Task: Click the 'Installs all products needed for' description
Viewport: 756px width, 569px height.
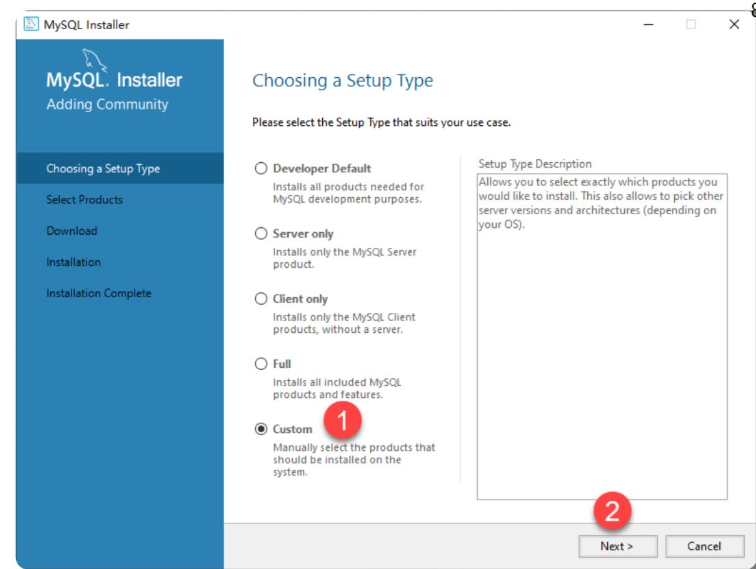Action: (x=348, y=193)
